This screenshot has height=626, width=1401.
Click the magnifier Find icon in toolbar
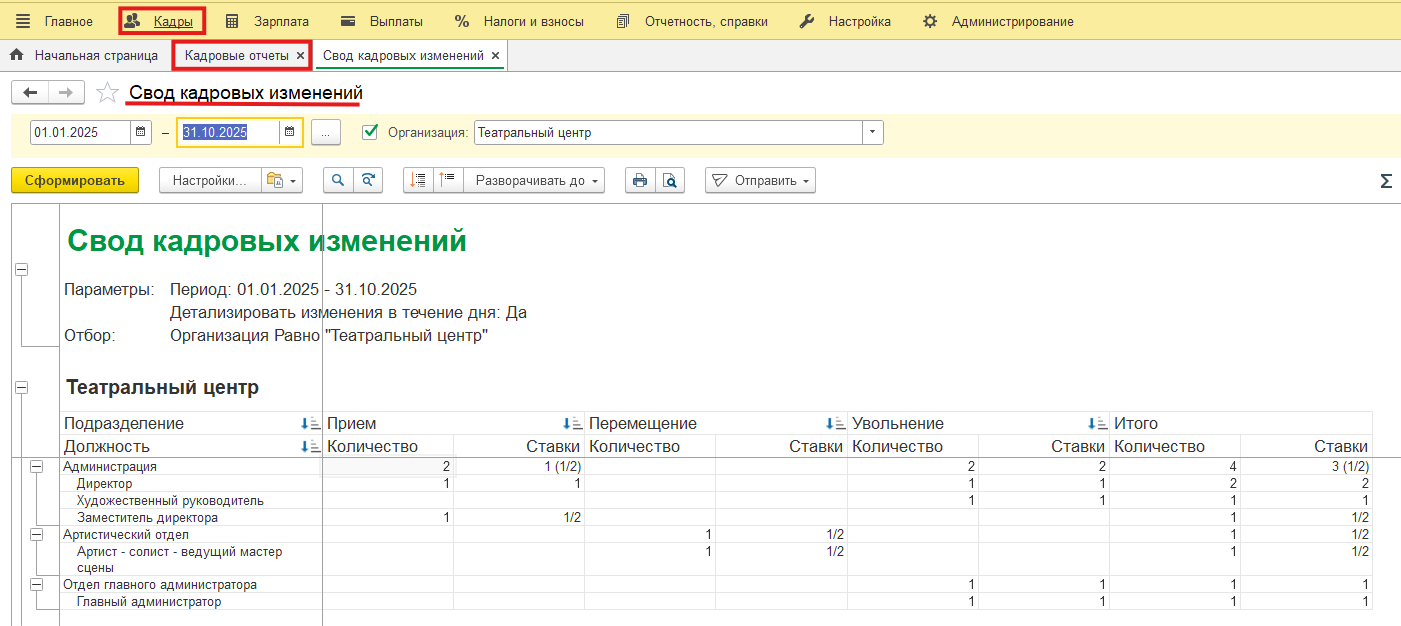(339, 181)
